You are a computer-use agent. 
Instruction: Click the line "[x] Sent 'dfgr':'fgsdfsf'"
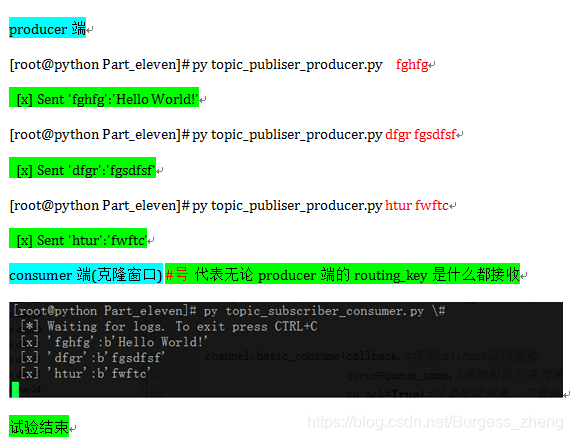pyautogui.click(x=82, y=168)
